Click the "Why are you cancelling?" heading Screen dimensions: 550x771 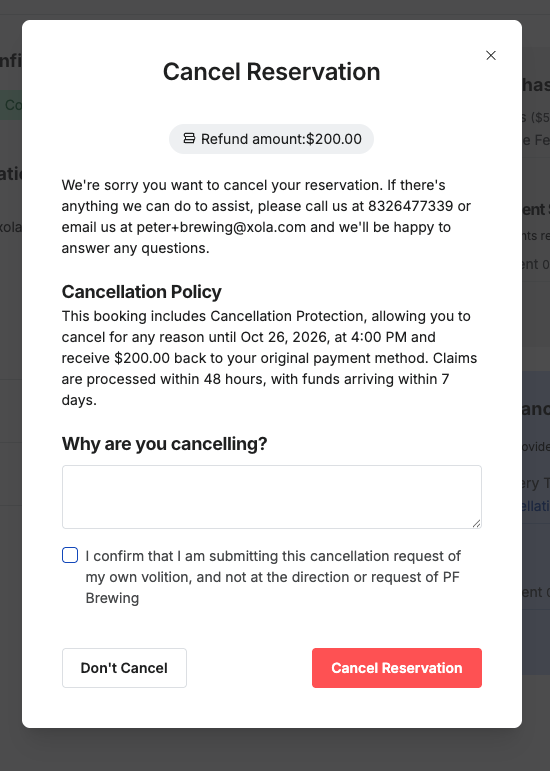(x=165, y=444)
